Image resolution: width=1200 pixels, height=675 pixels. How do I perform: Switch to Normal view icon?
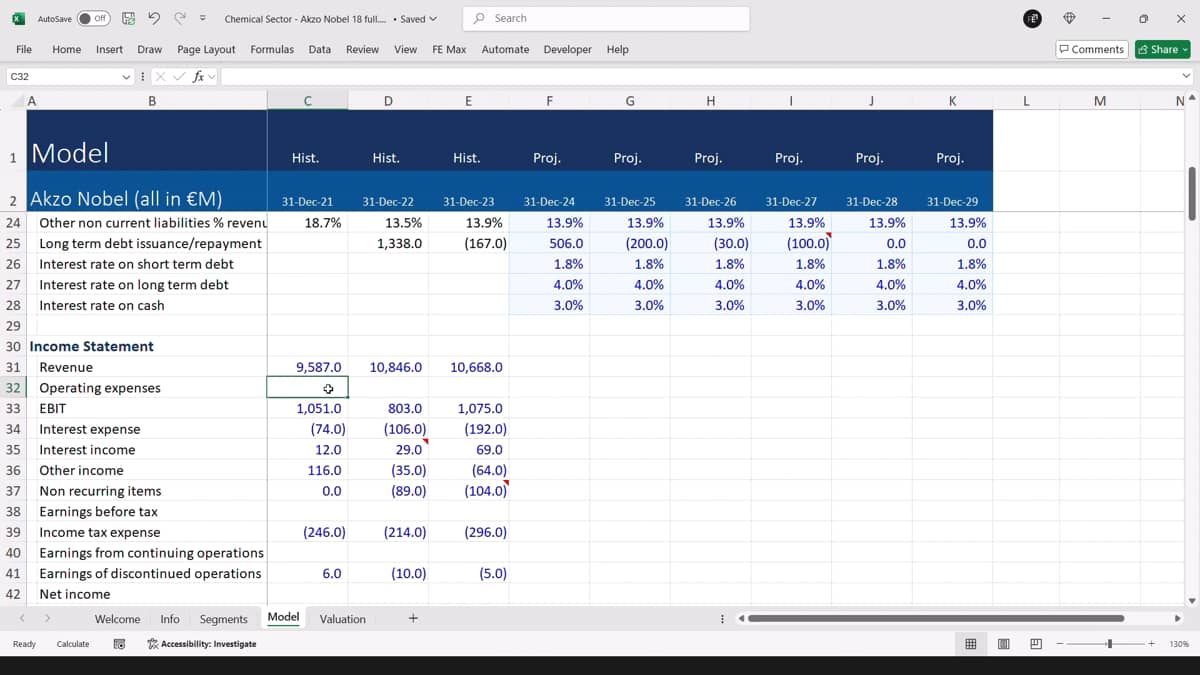click(970, 644)
